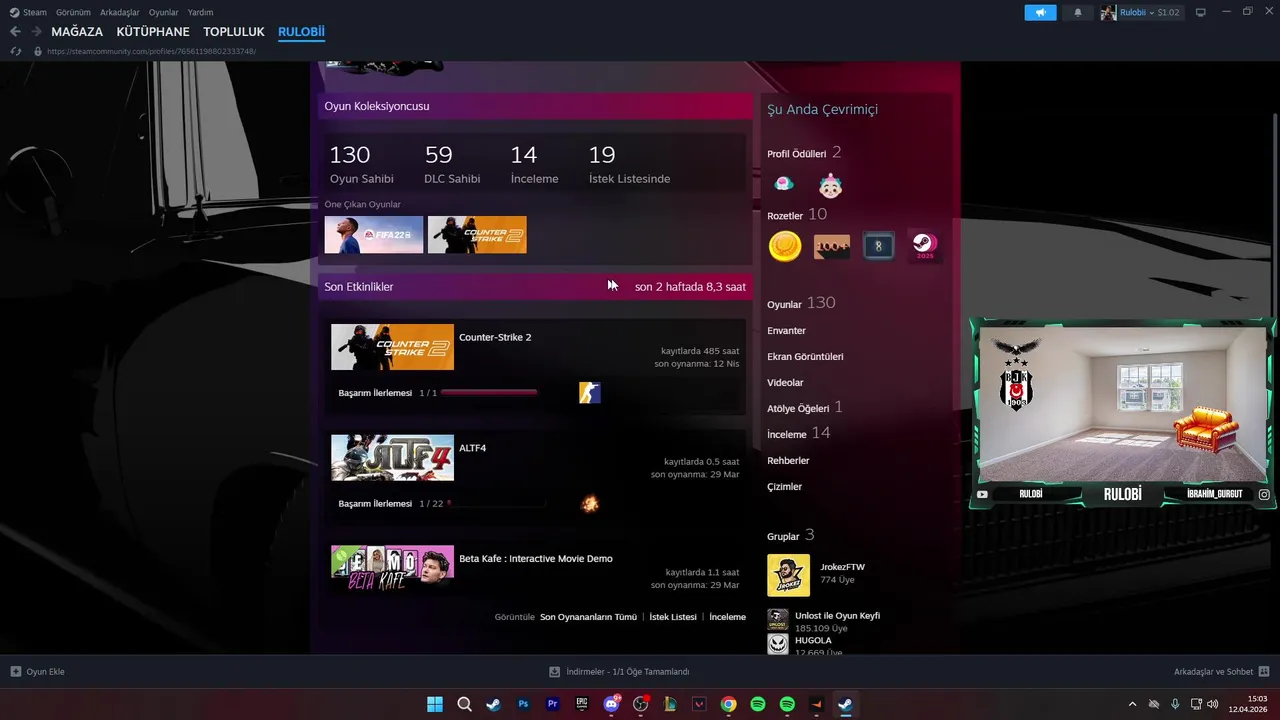Open Epic Games Launcher from the taskbar

point(582,704)
